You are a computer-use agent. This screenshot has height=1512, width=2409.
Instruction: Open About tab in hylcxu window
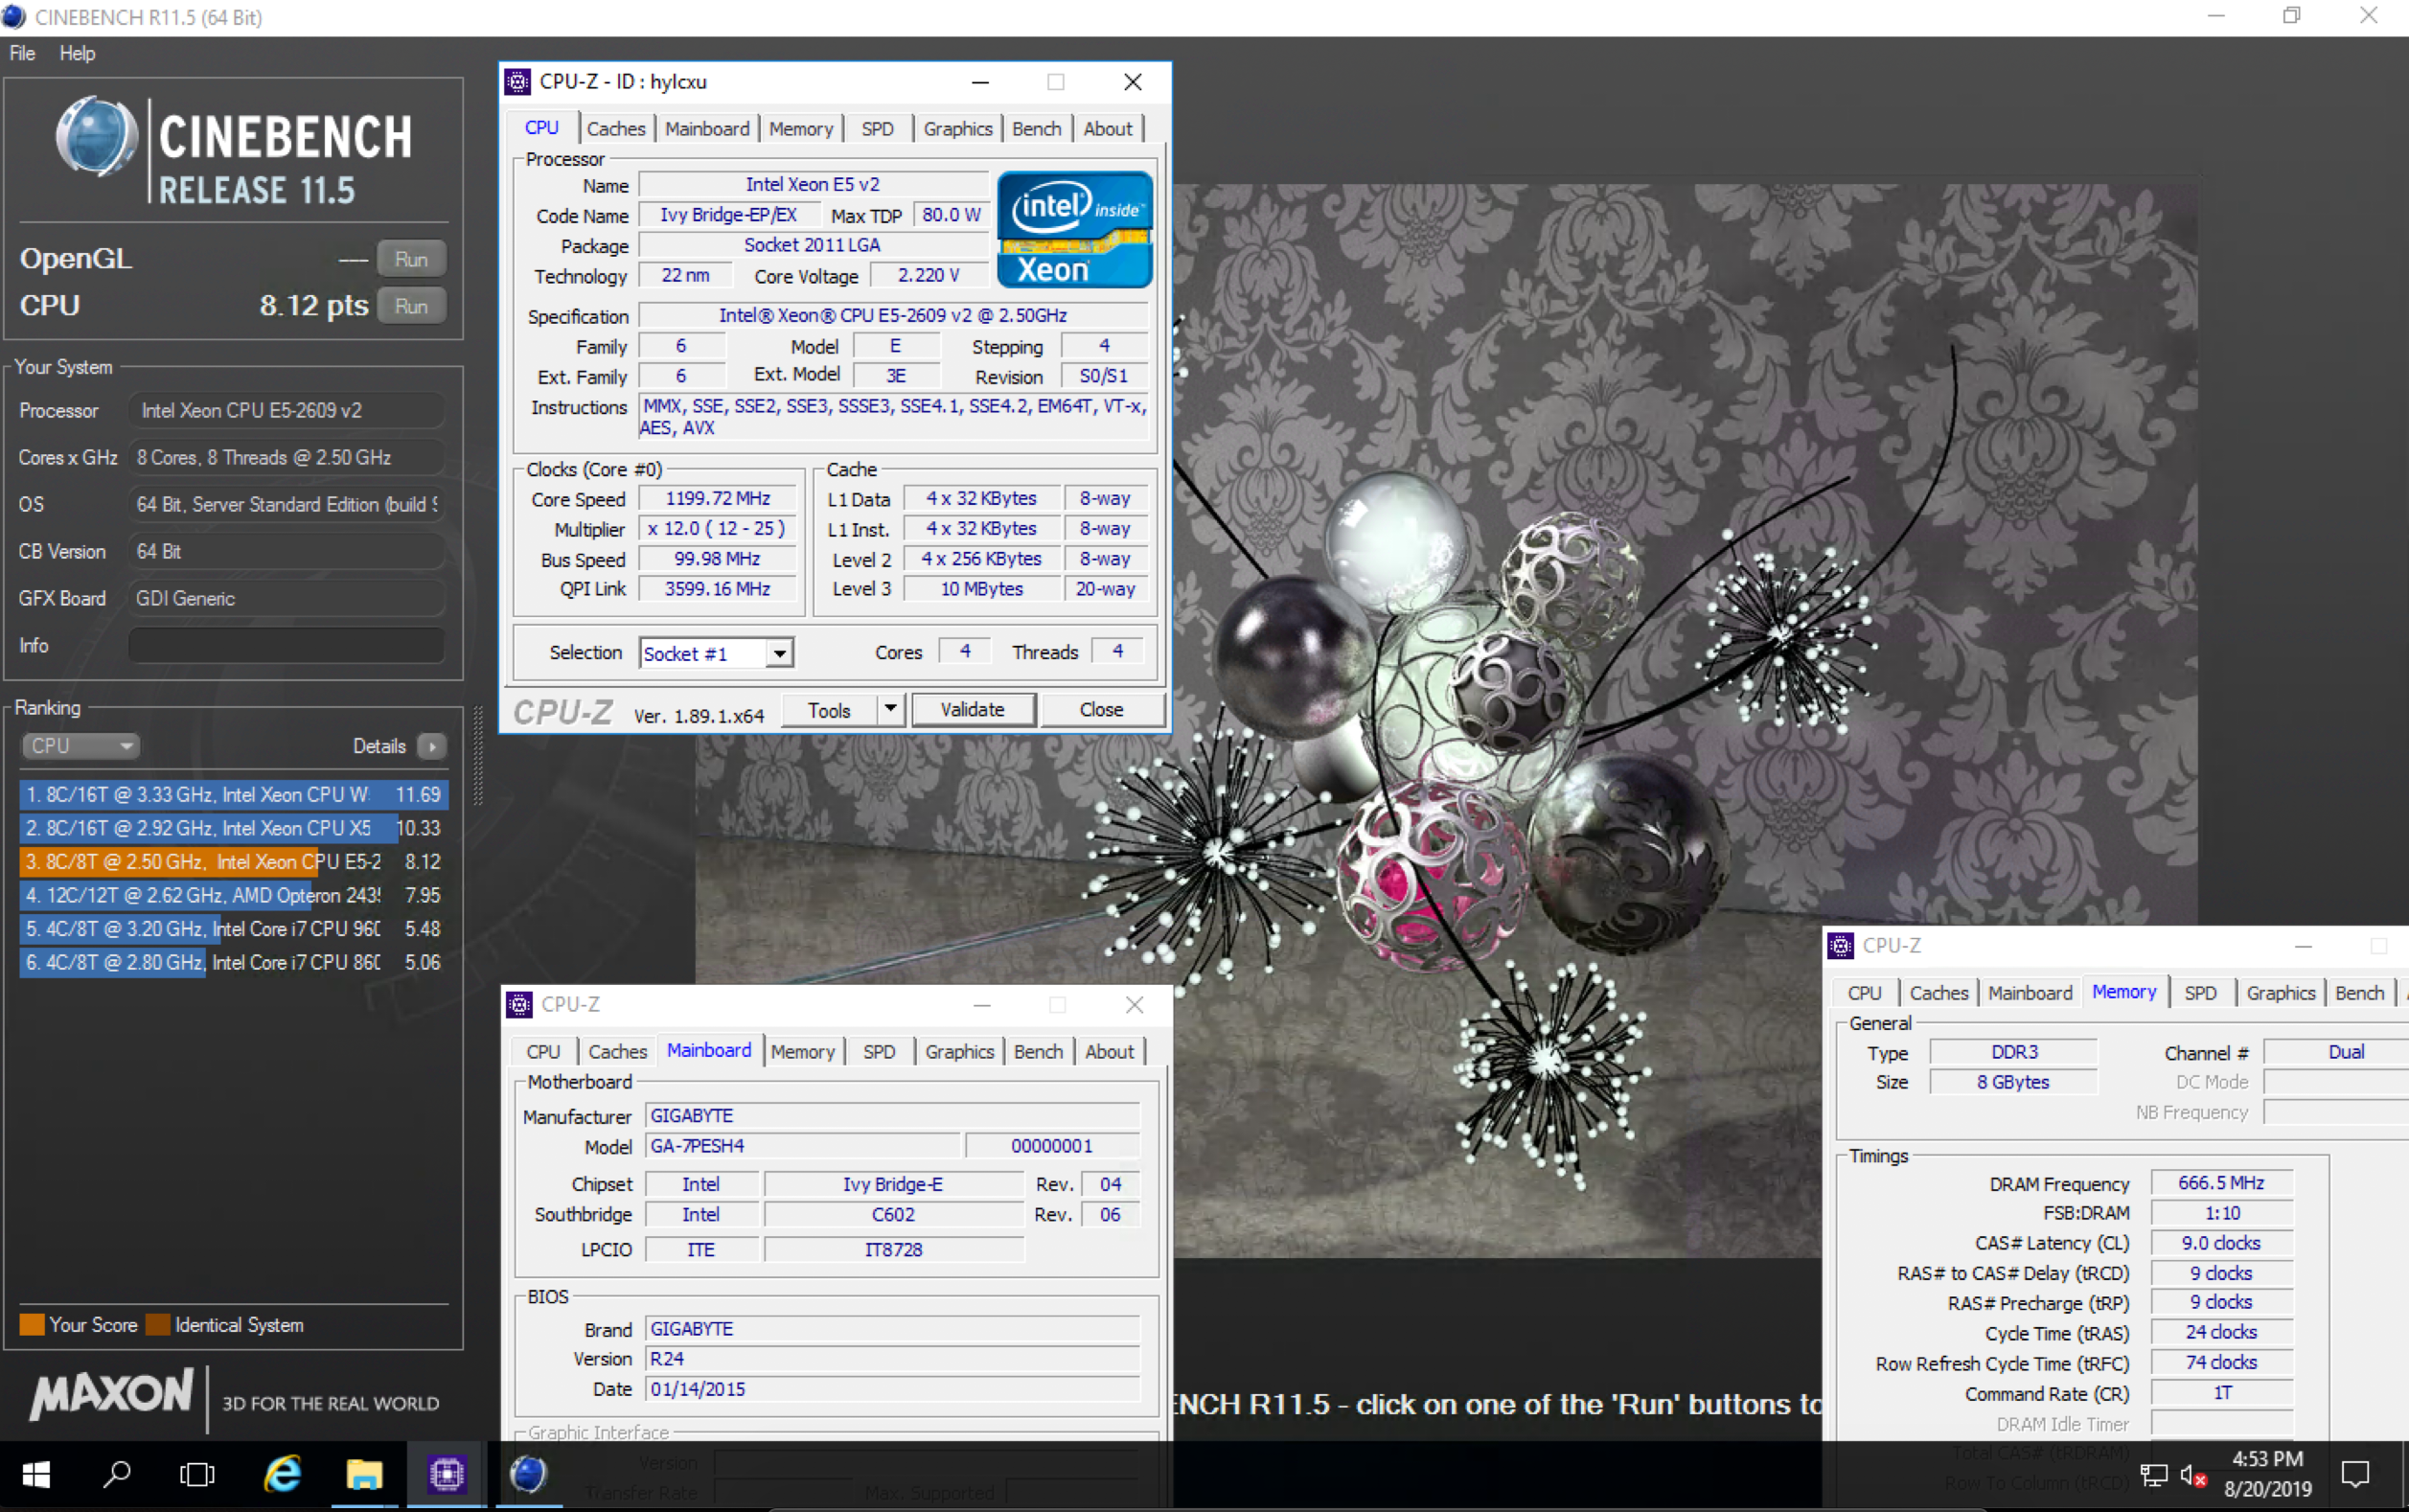[x=1108, y=129]
